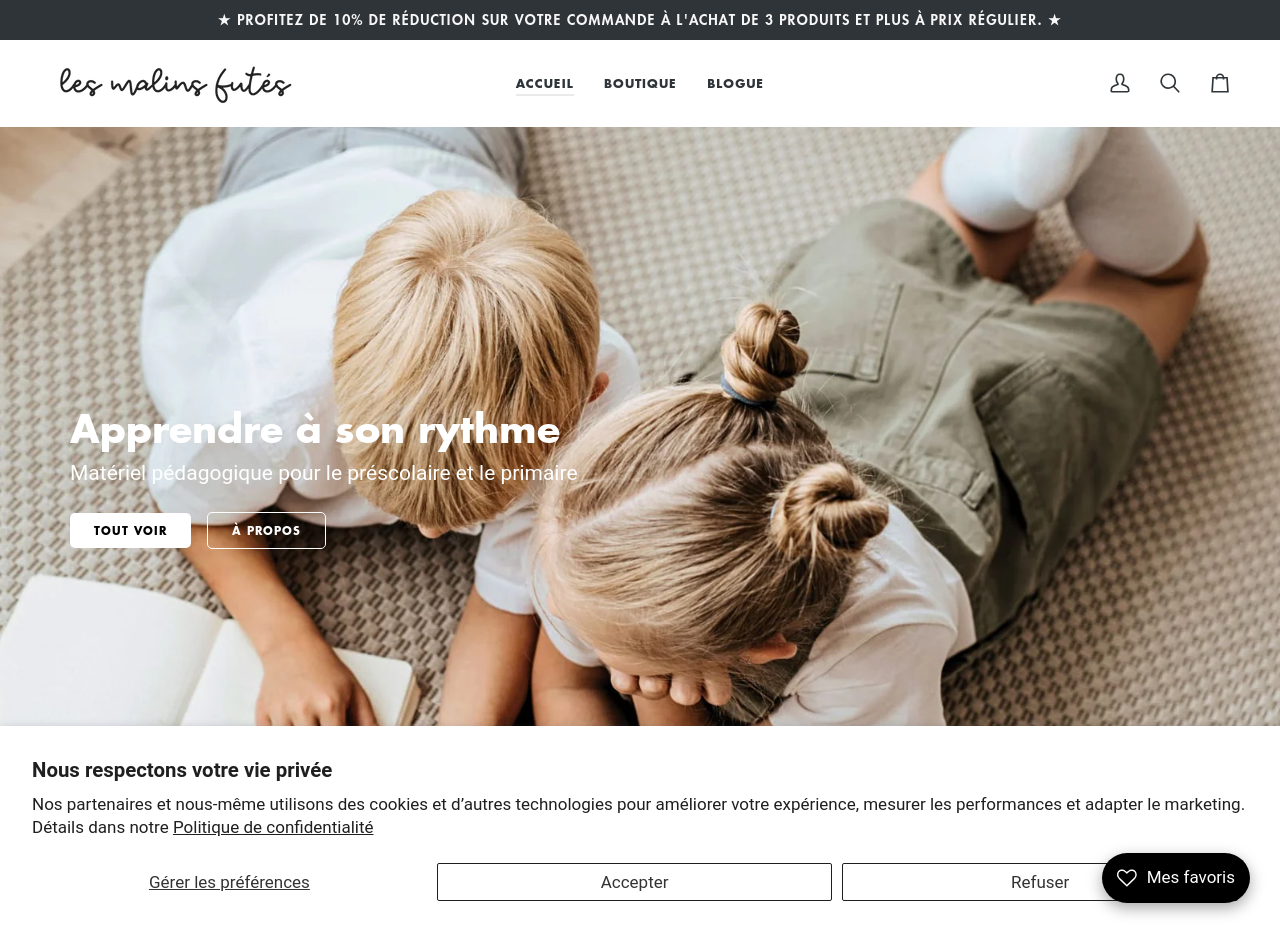Click the À propos button

coord(266,530)
